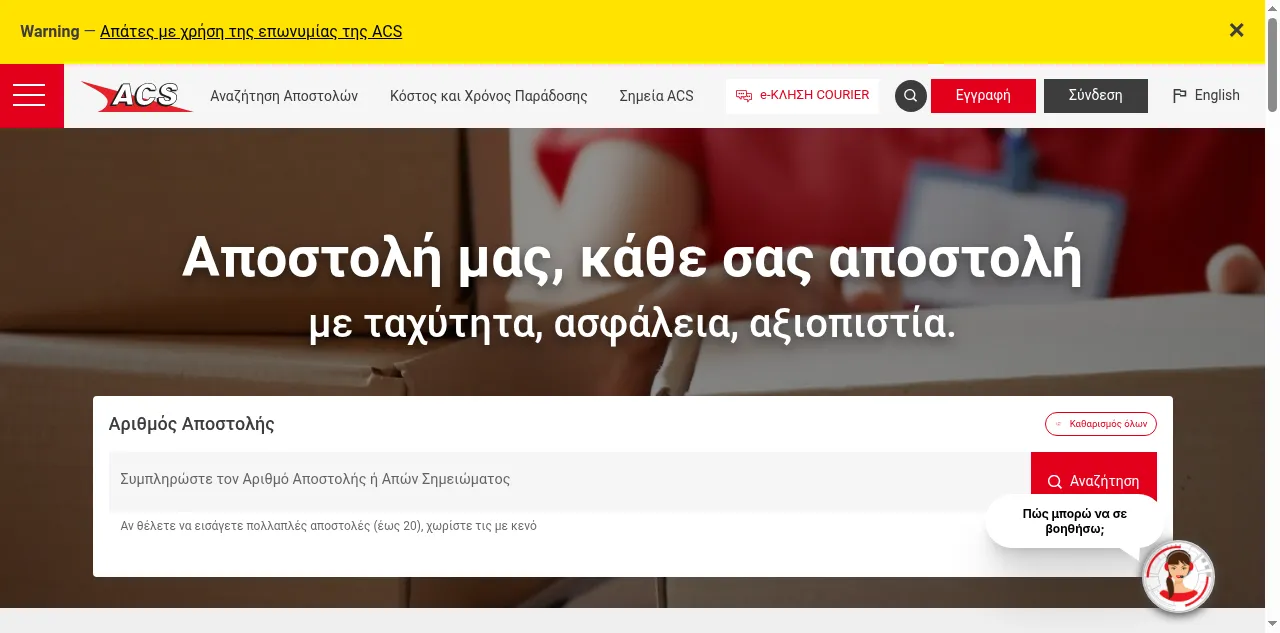Screen dimensions: 1280x633
Task: Click the 'Αποστολή μας' hero headline
Action: pos(632,260)
